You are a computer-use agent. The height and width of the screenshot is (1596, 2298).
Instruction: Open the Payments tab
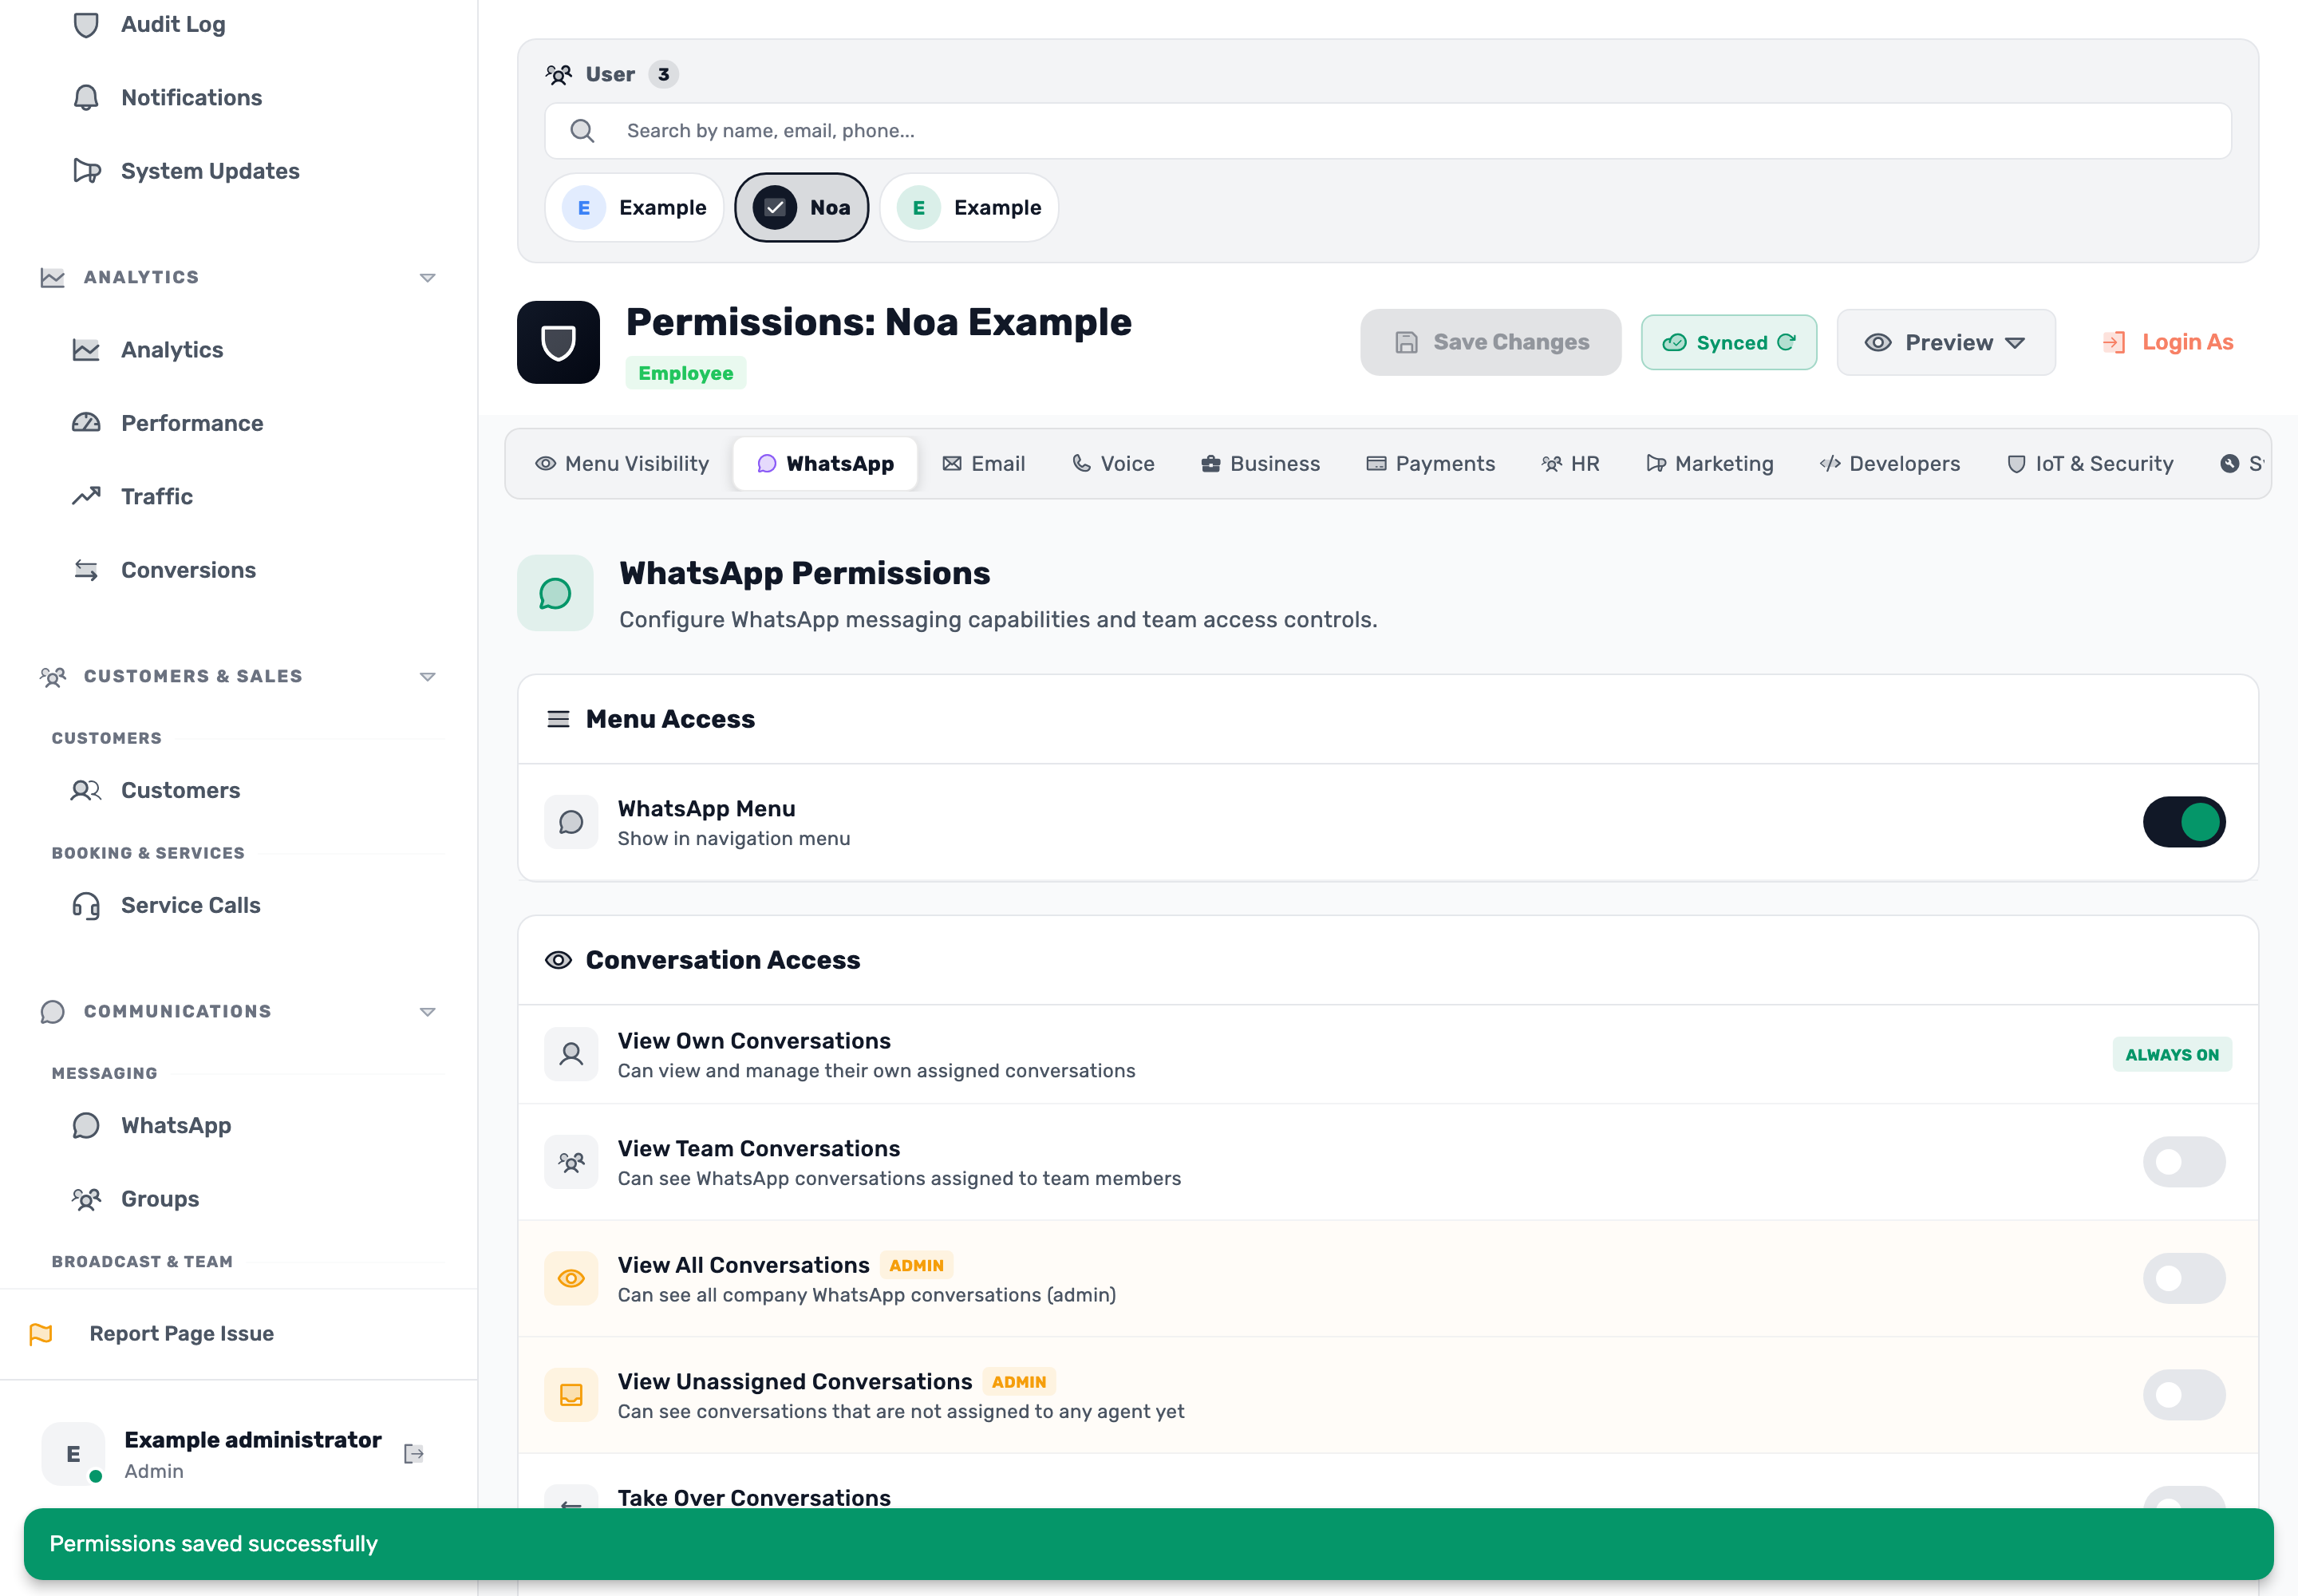1431,463
